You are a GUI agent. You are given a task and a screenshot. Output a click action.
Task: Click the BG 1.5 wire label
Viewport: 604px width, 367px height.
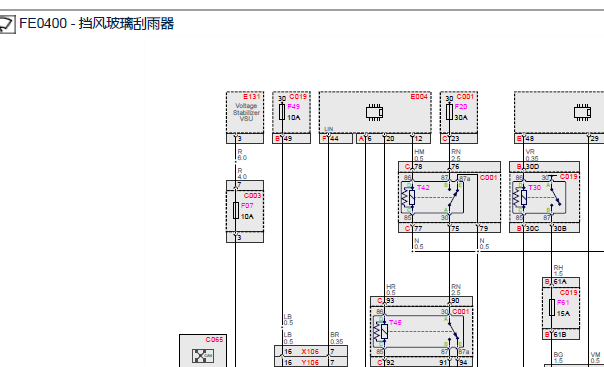point(558,357)
